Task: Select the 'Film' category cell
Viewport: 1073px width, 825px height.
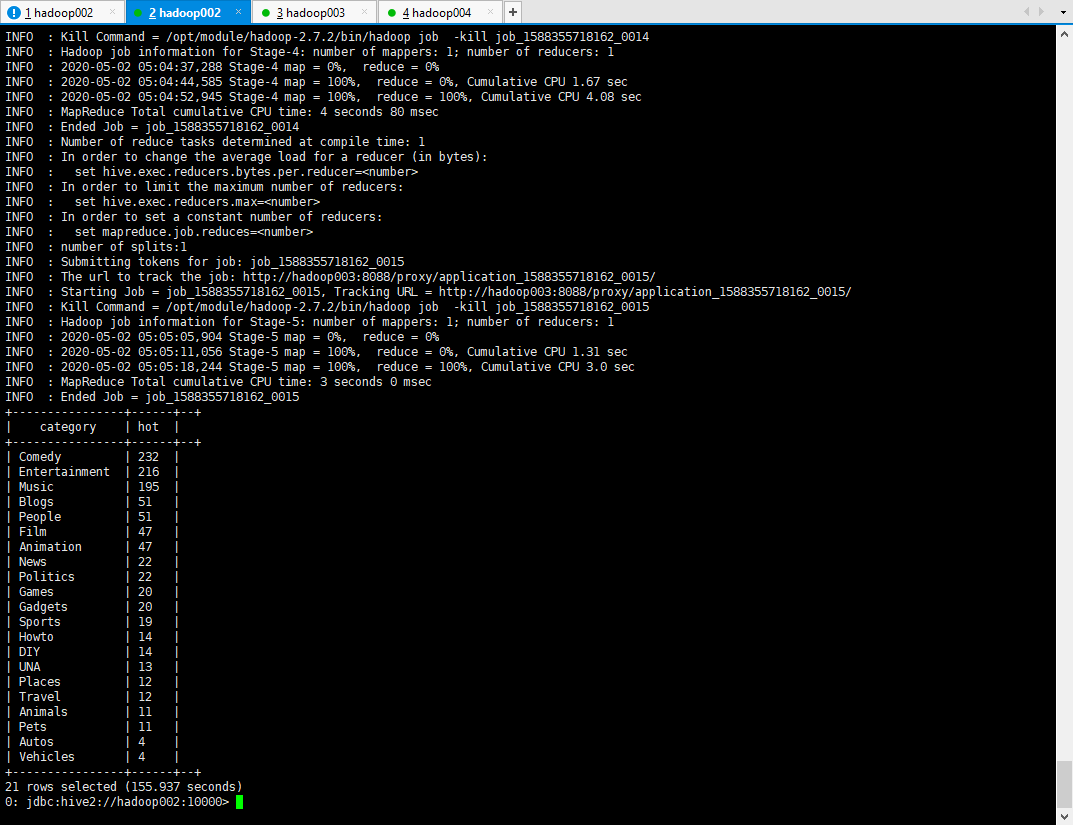Action: [x=32, y=532]
